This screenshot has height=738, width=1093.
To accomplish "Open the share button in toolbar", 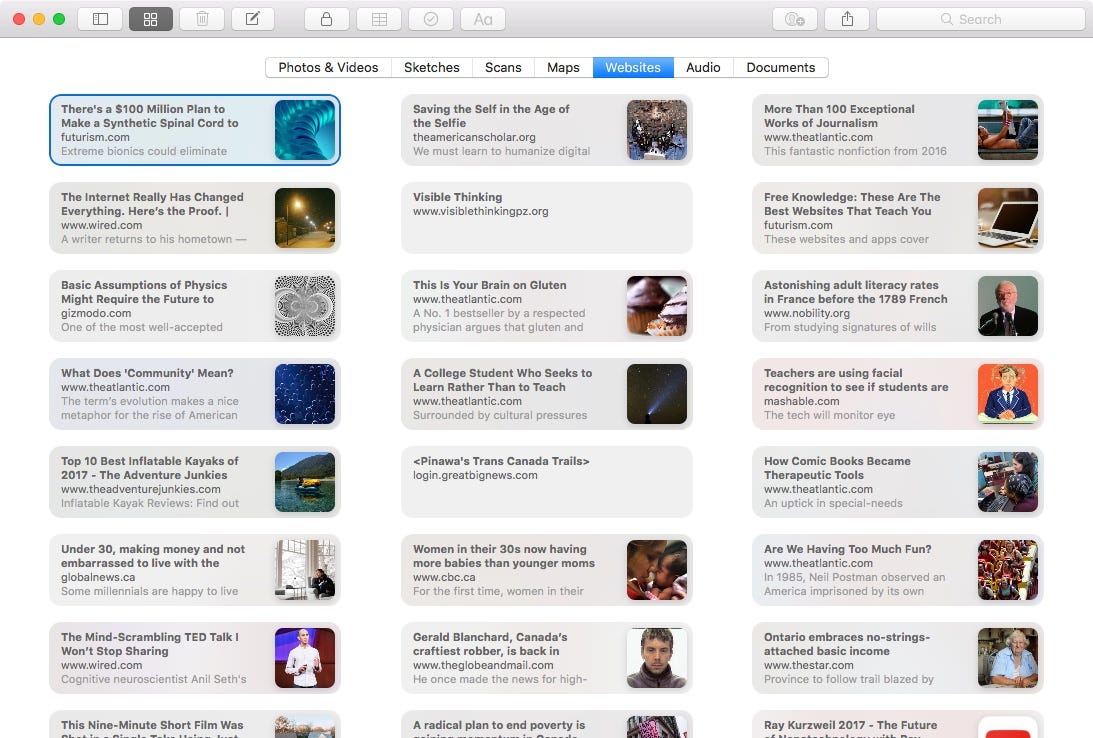I will 847,19.
